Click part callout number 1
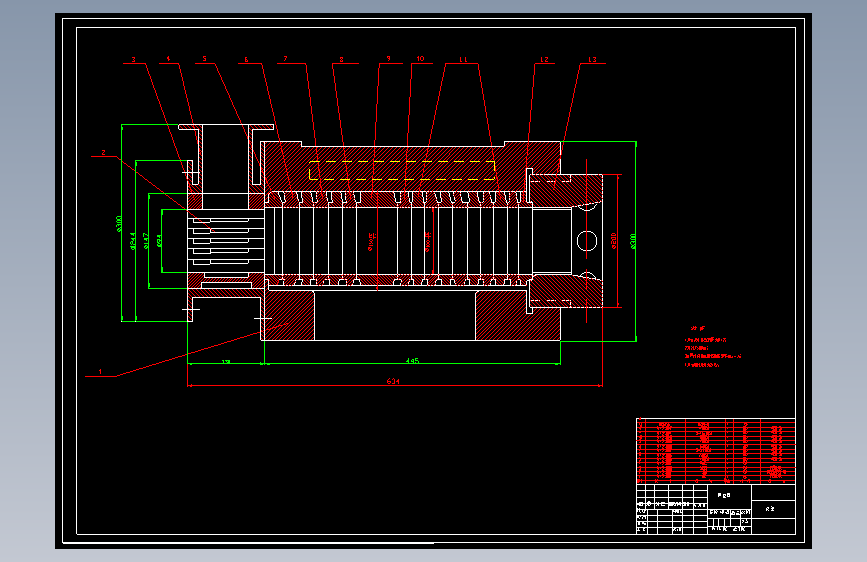The width and height of the screenshot is (867, 562). pyautogui.click(x=100, y=372)
